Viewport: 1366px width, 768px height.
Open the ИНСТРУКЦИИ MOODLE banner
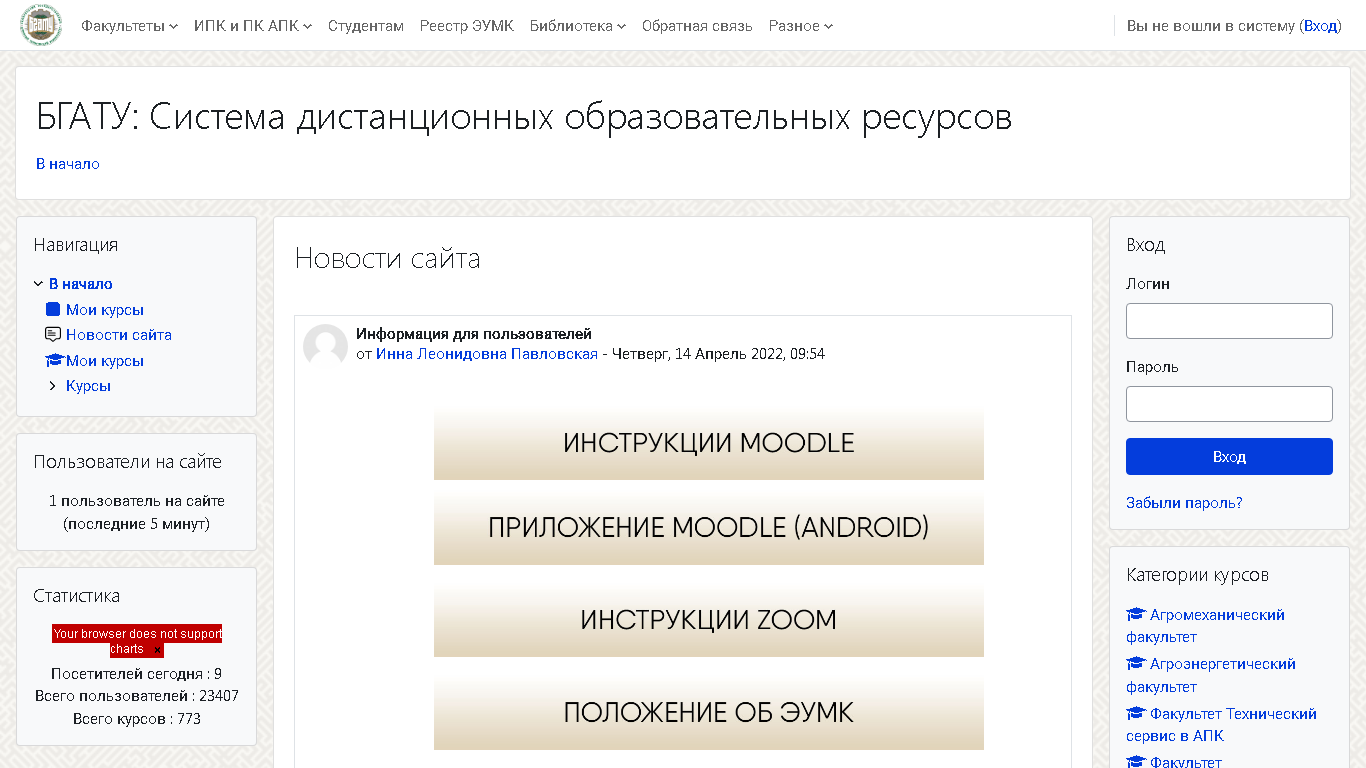[x=709, y=443]
